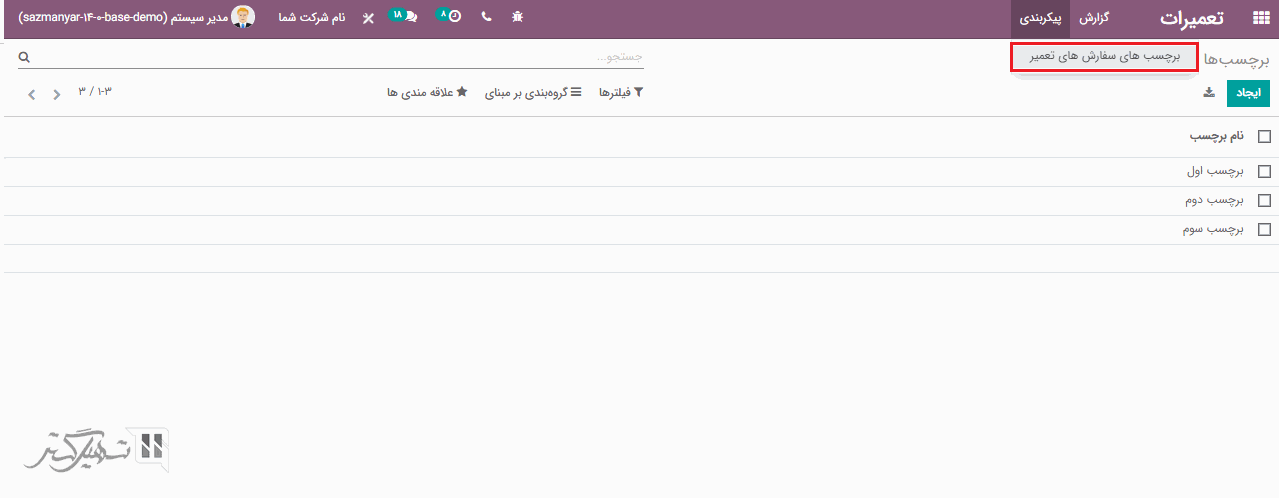Check the box for برچسب اول
Screen dimensions: 1279x498
tap(1264, 172)
